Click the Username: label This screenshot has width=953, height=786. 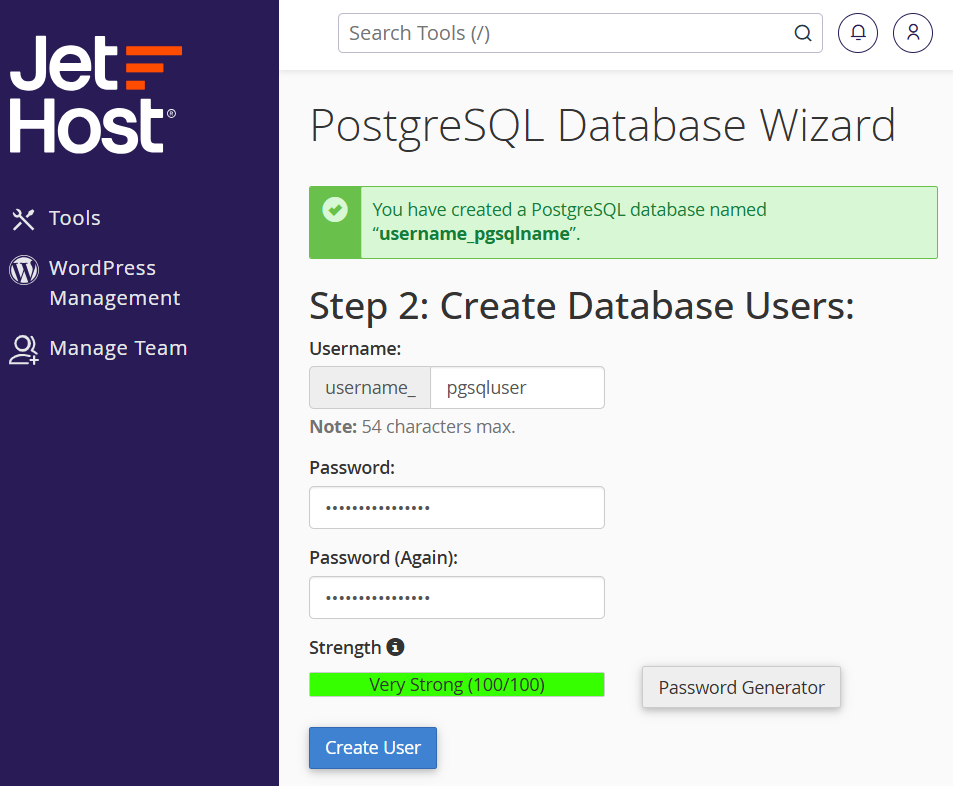click(x=355, y=349)
